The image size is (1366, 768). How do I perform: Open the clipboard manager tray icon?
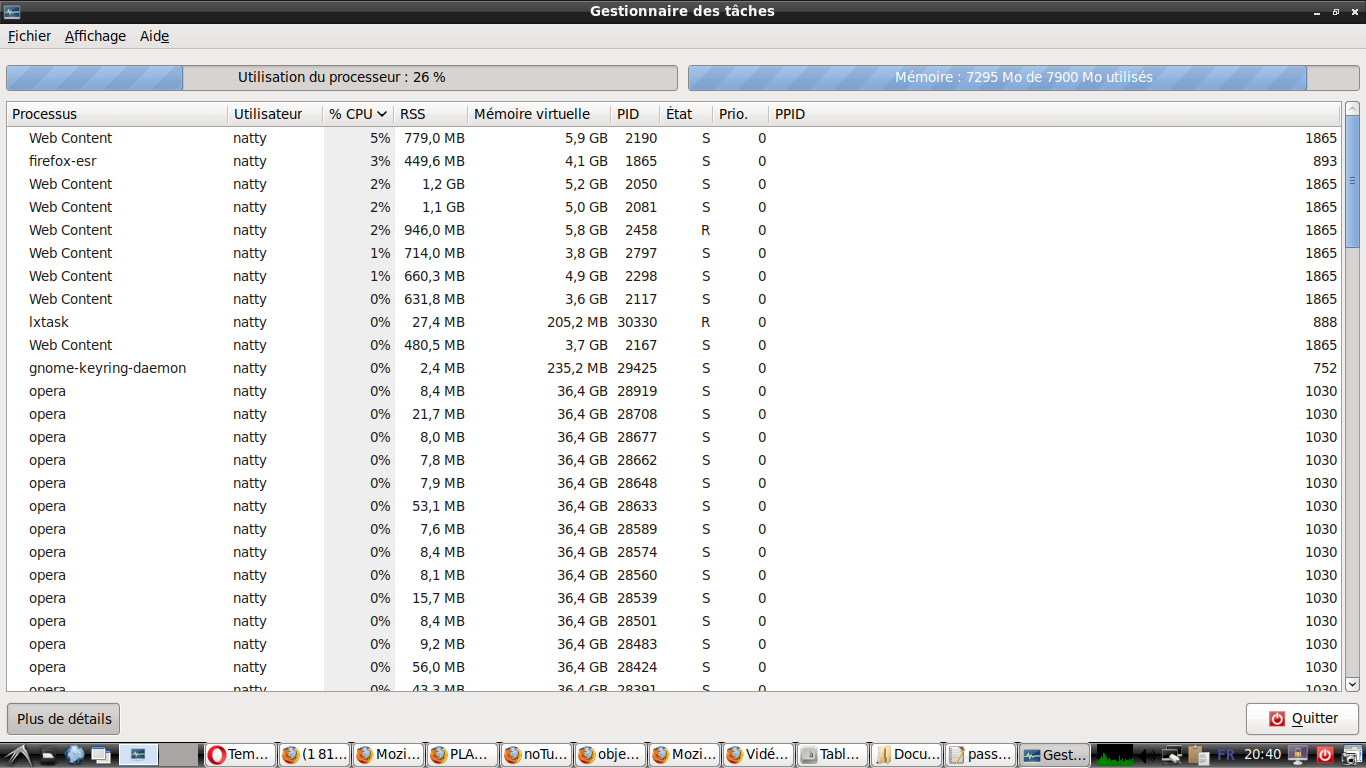tap(1198, 755)
